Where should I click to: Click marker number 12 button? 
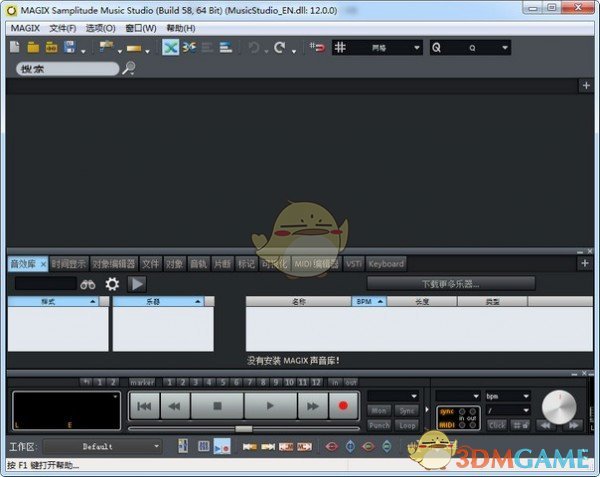point(316,382)
